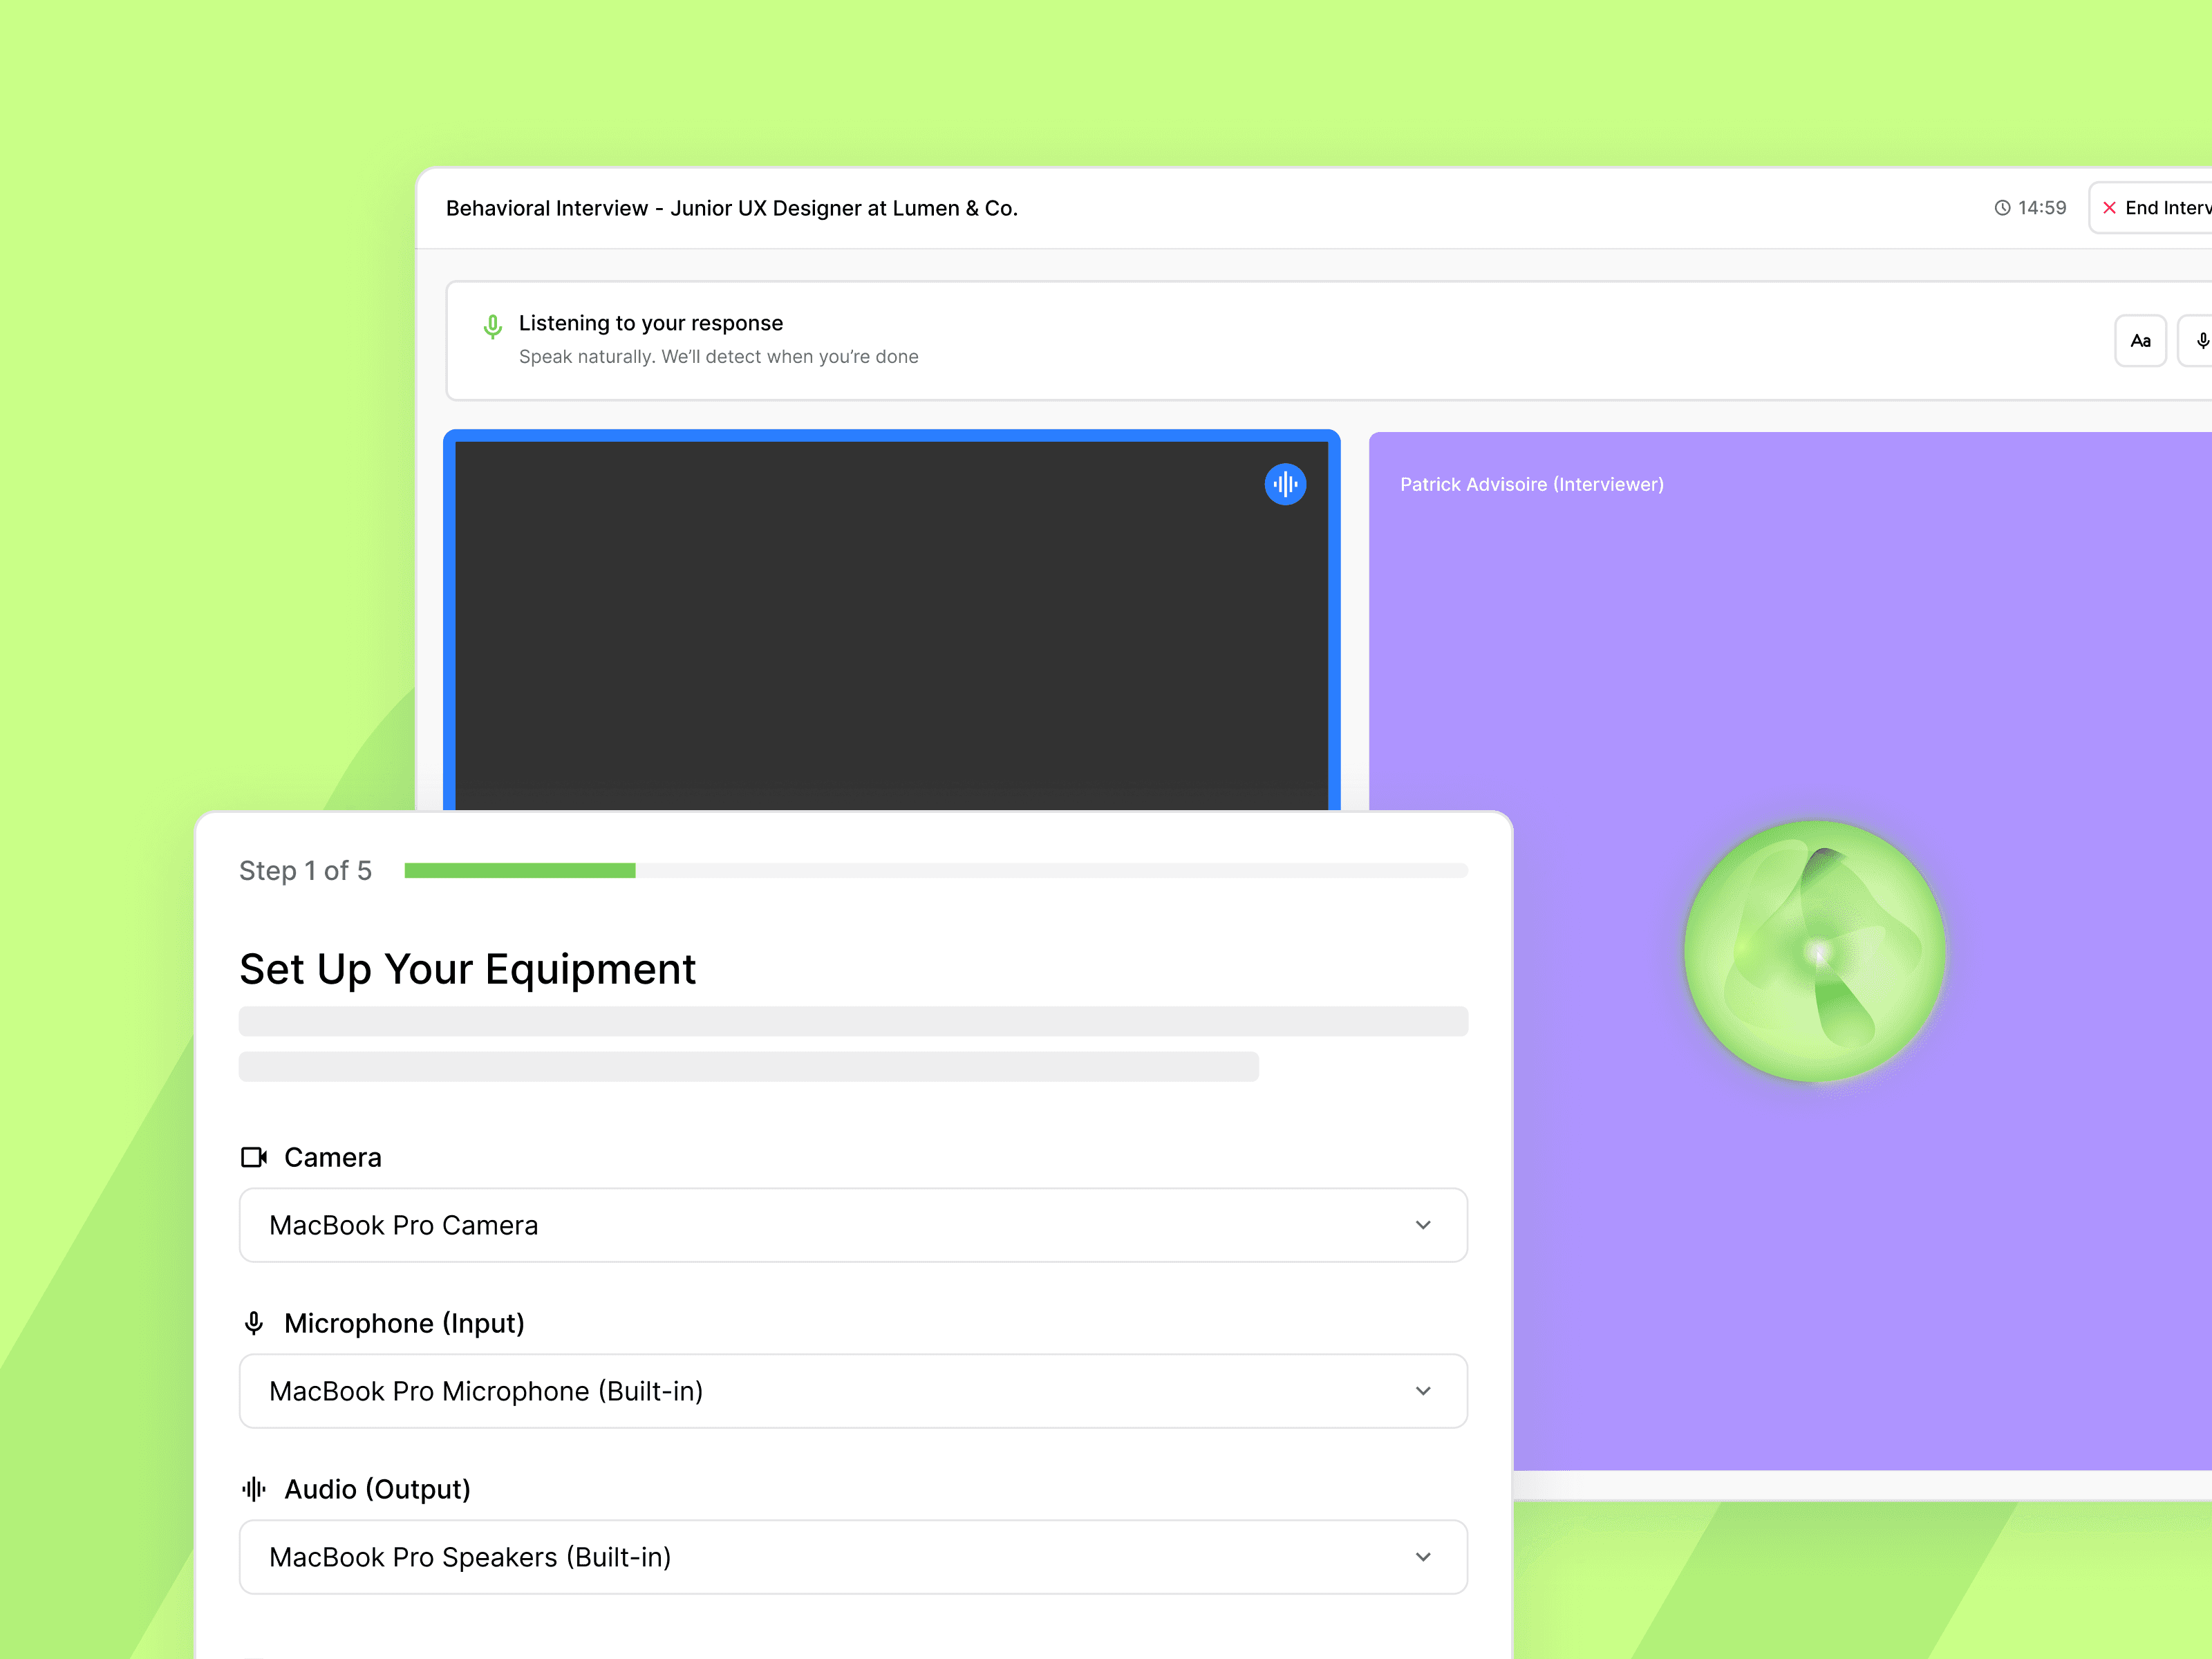The width and height of the screenshot is (2212, 1659).
Task: Click the chevron in the Audio output selector
Action: click(1423, 1557)
